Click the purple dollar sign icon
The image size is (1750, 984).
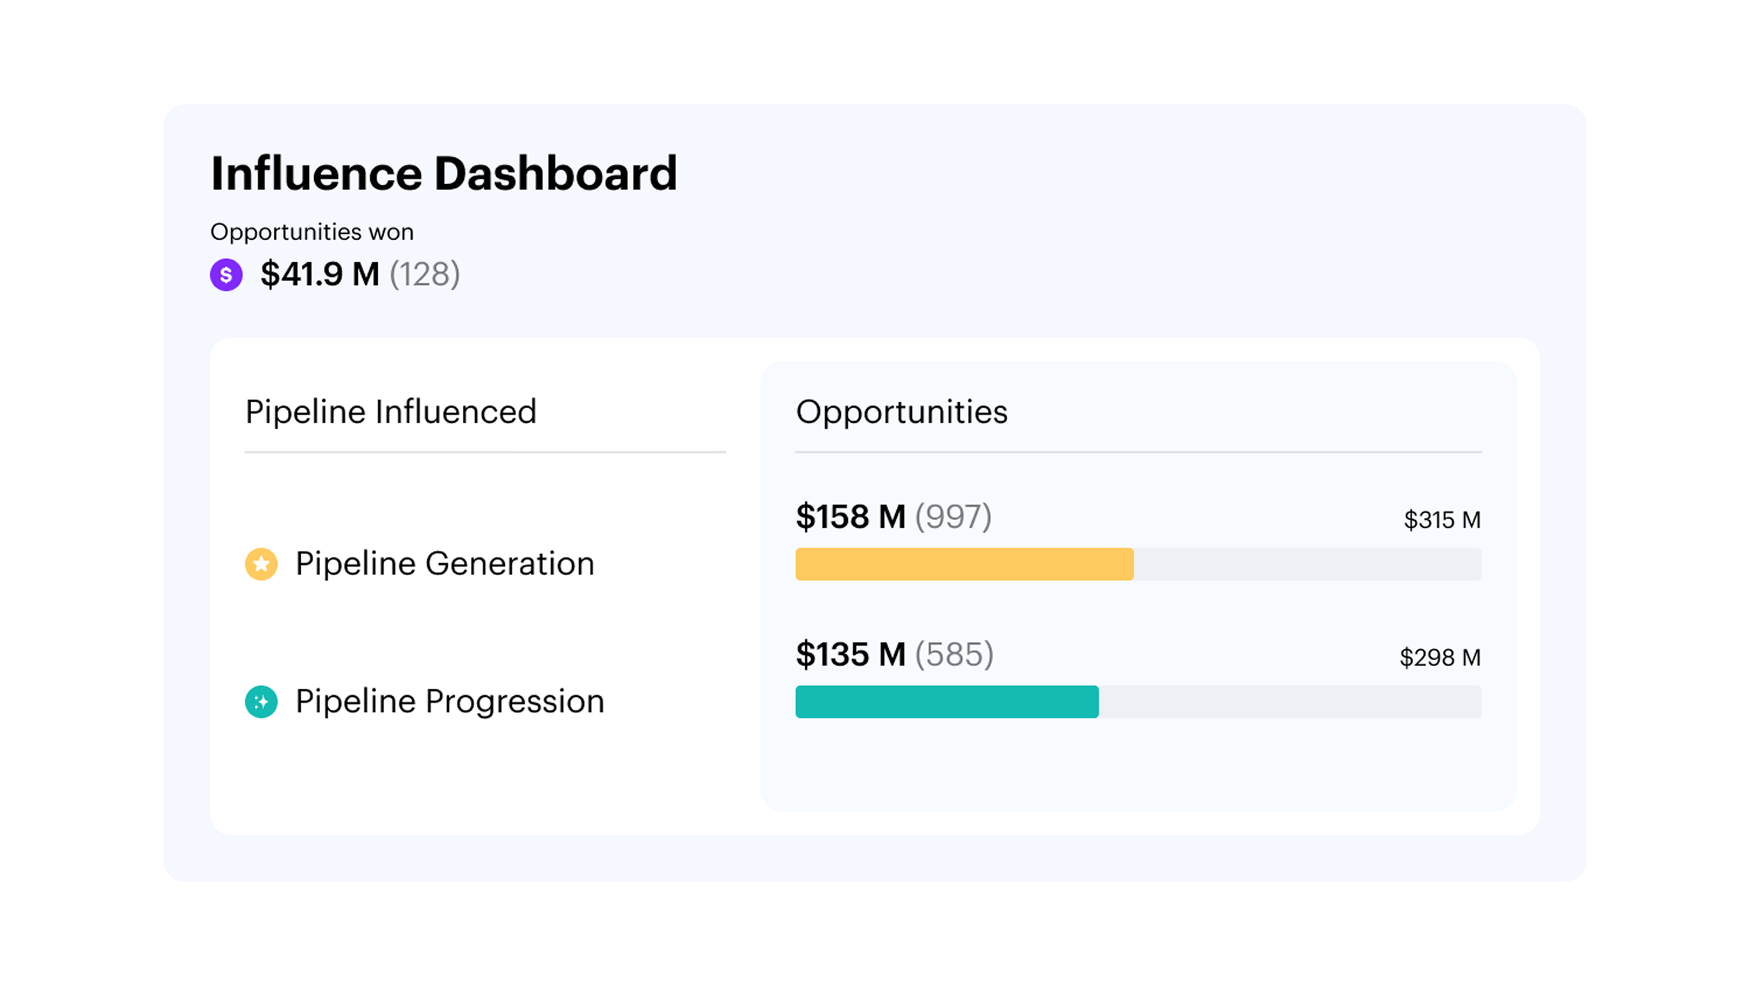pos(226,274)
